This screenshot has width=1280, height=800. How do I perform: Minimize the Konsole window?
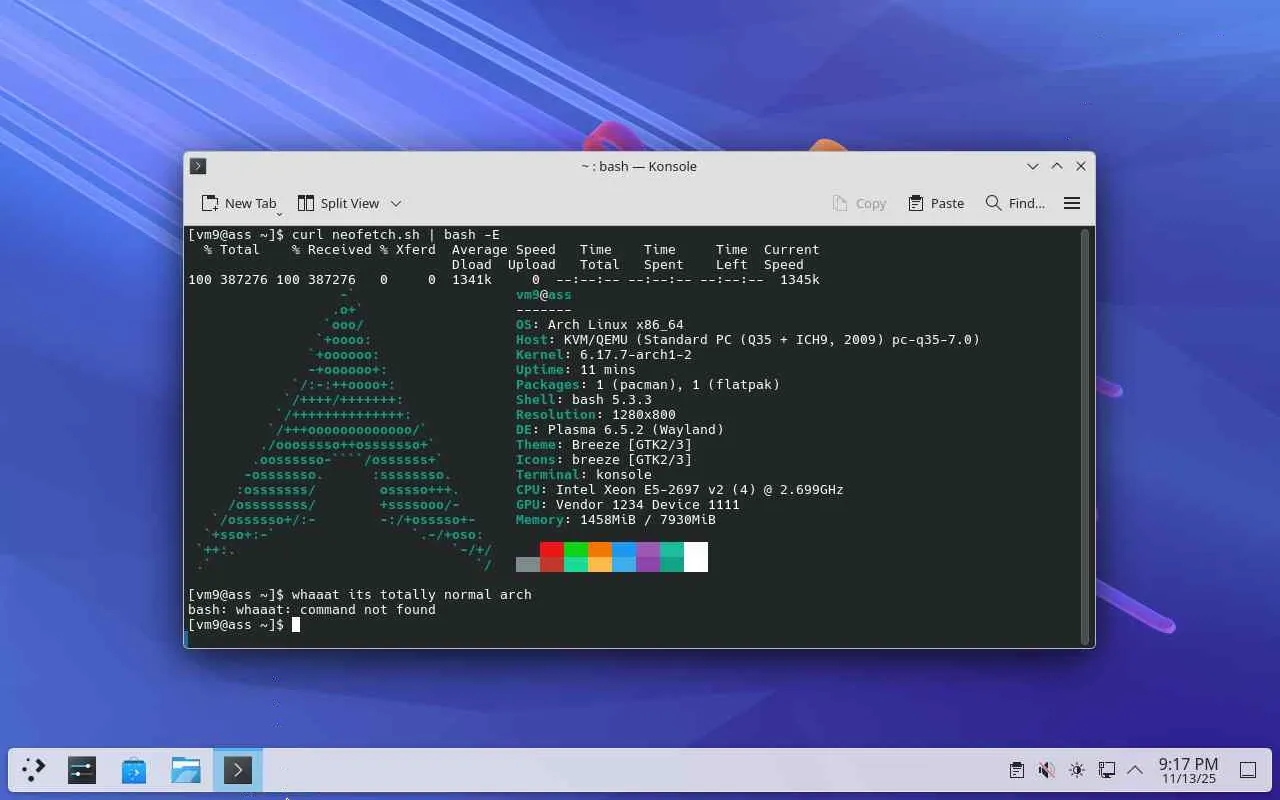(x=1033, y=166)
